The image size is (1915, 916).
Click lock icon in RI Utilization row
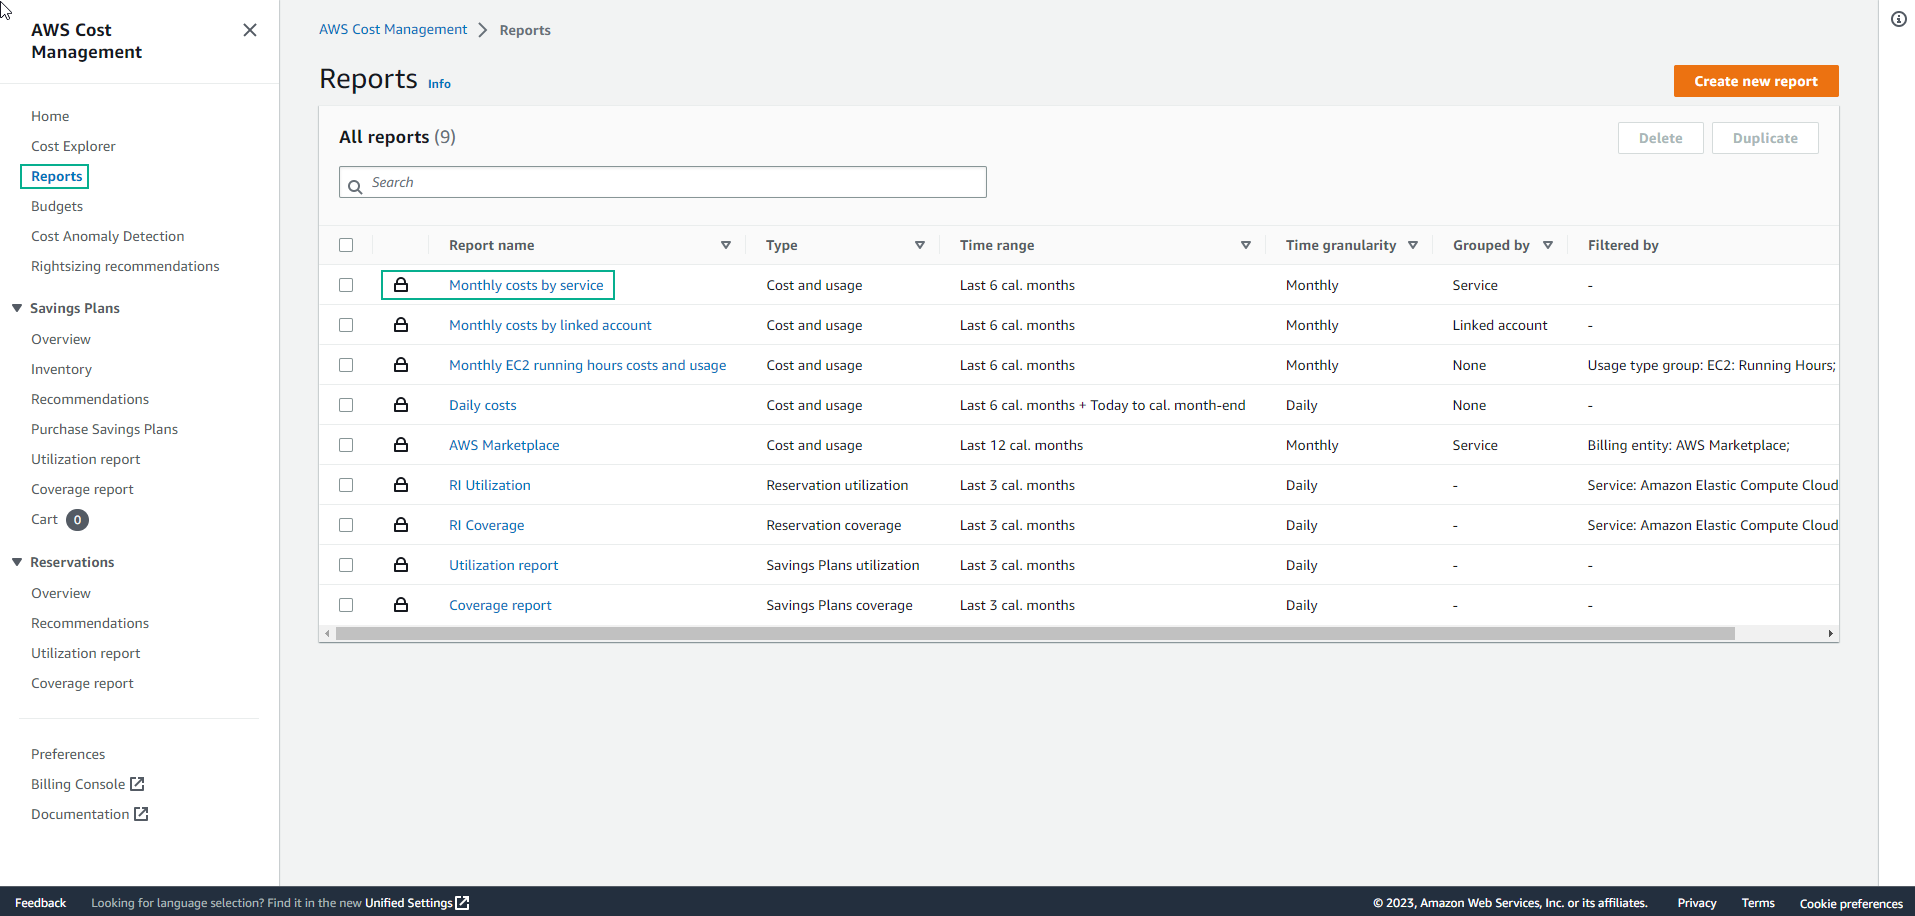(x=401, y=485)
